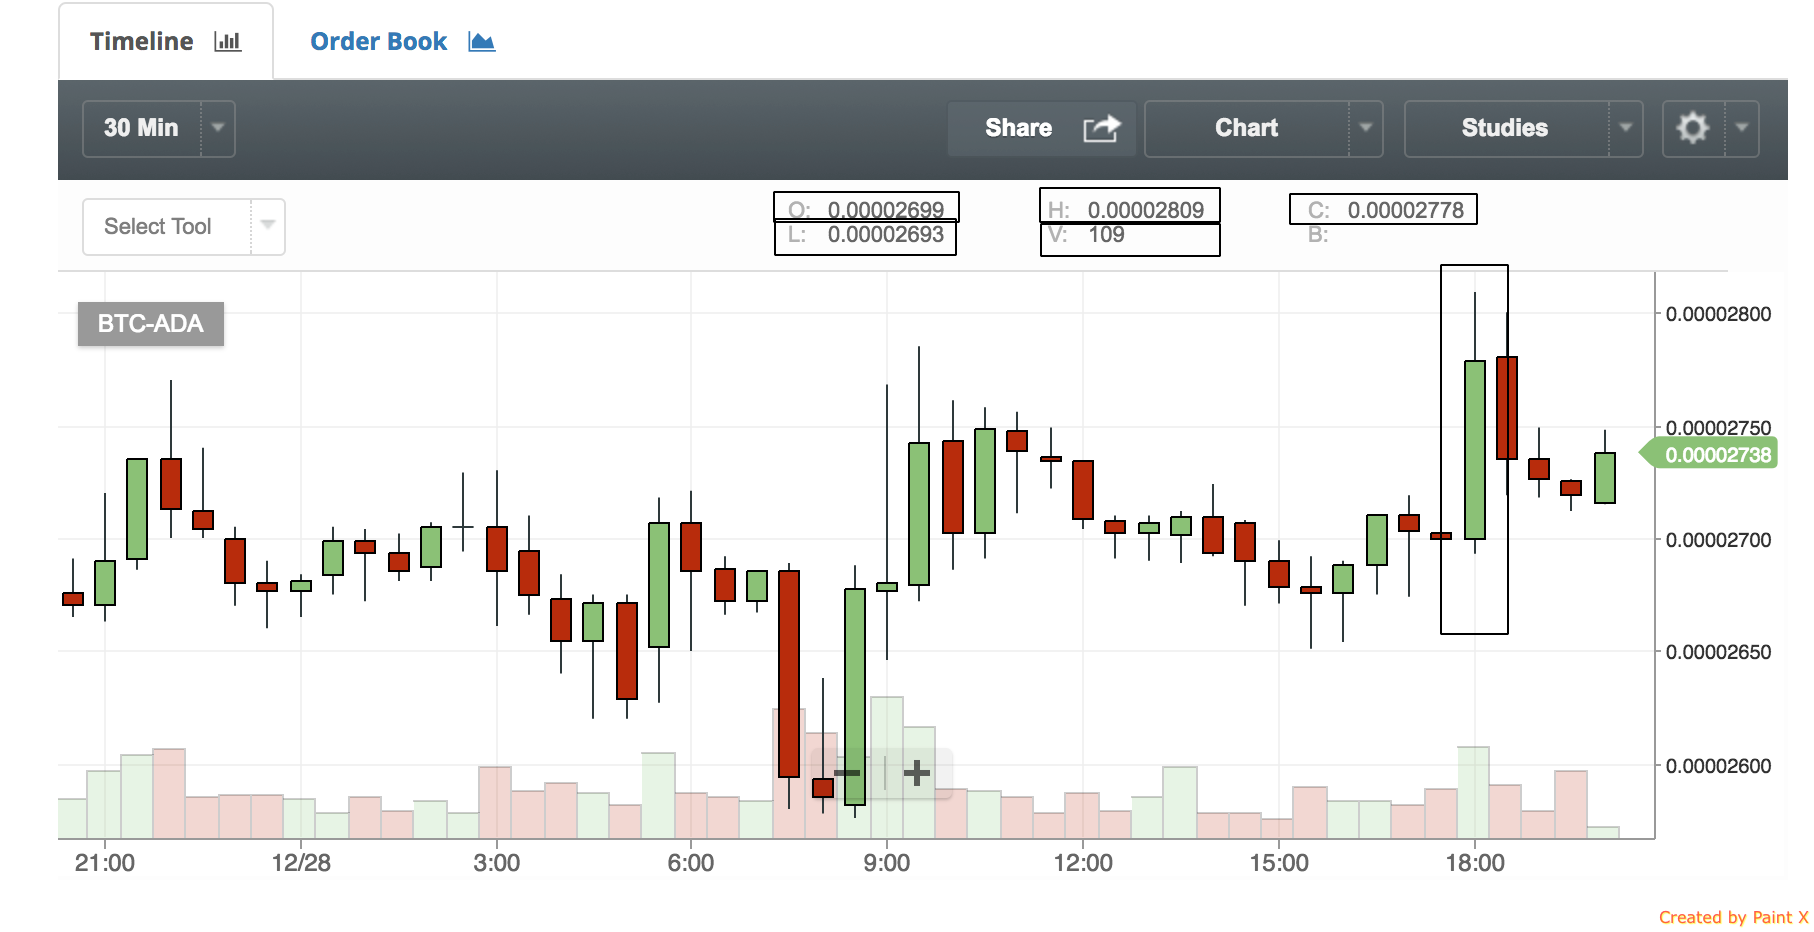Click the BTC-ADA pair label

[x=151, y=324]
